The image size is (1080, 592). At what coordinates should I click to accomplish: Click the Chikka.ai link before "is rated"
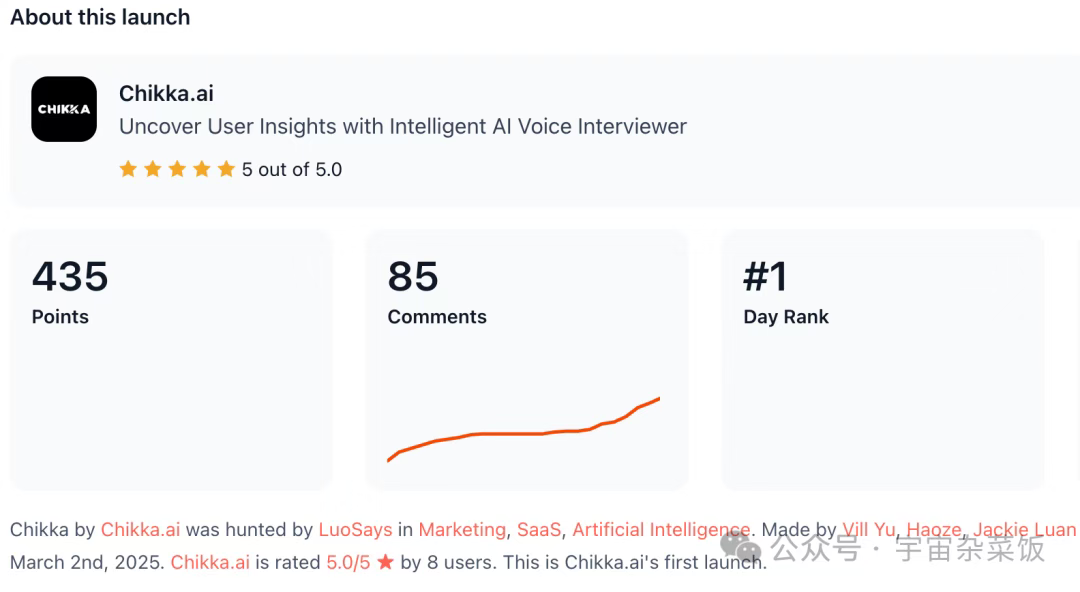pos(210,563)
